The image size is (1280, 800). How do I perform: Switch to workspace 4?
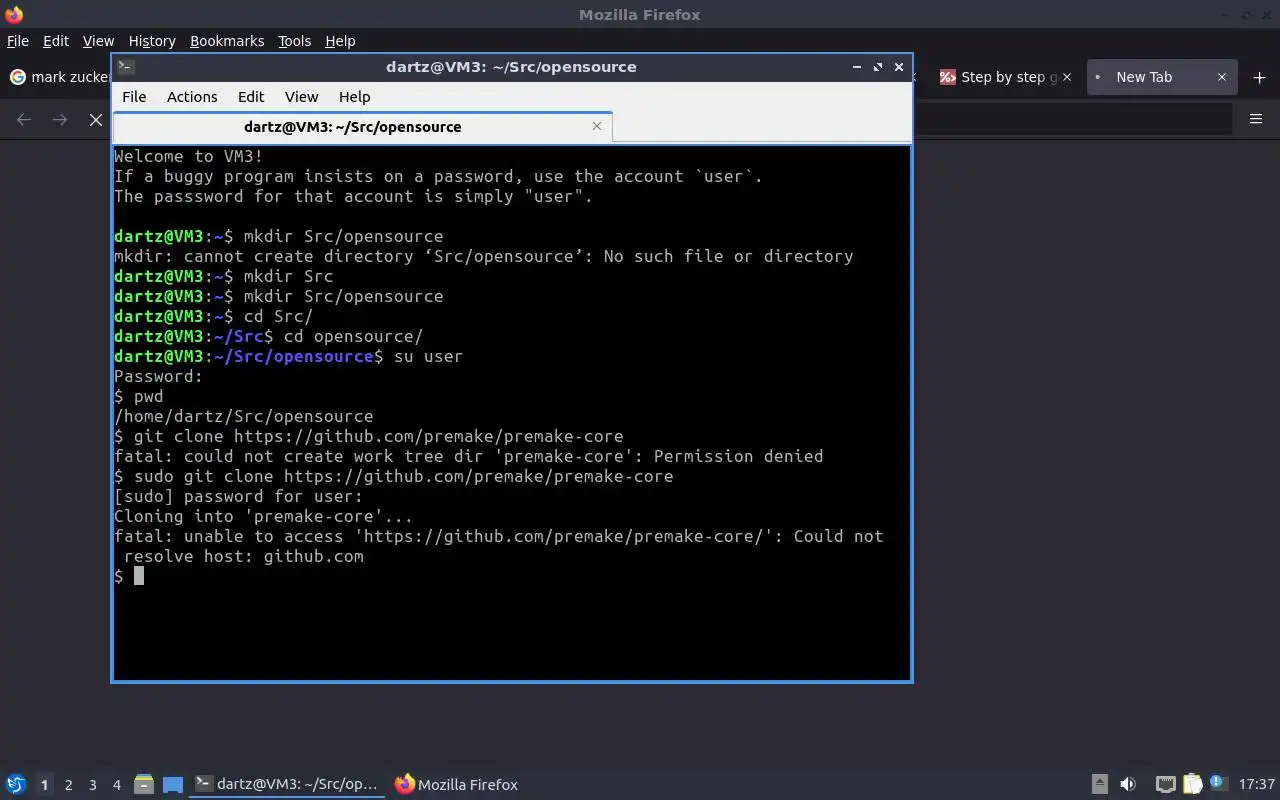coord(116,785)
